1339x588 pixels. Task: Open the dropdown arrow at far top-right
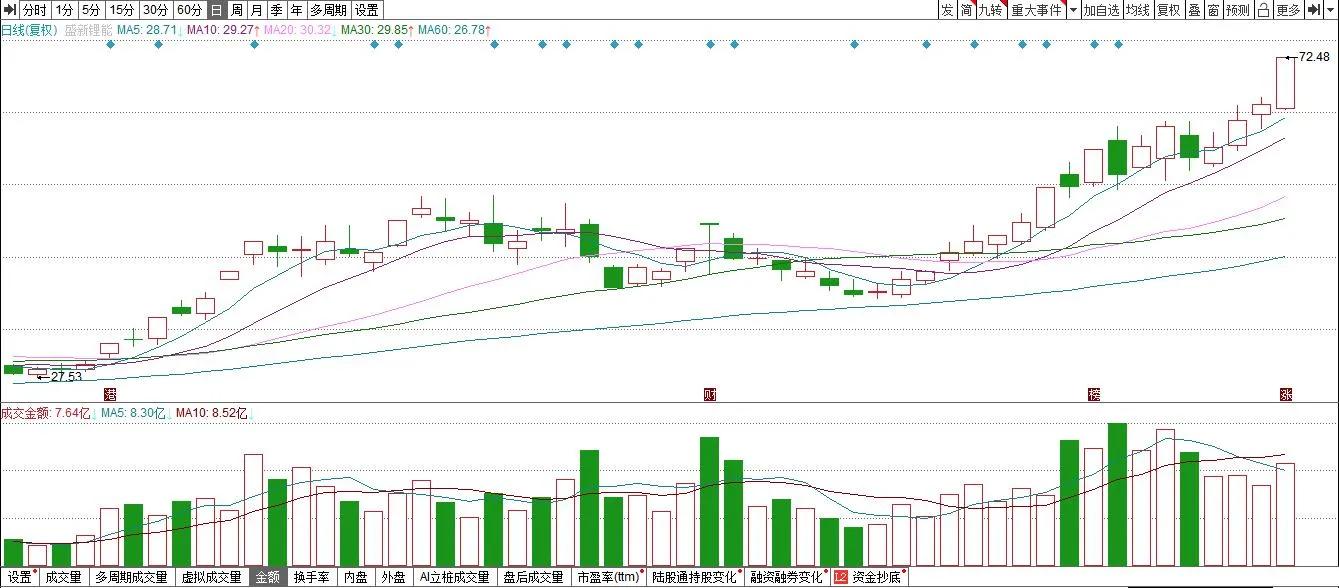tap(1331, 10)
